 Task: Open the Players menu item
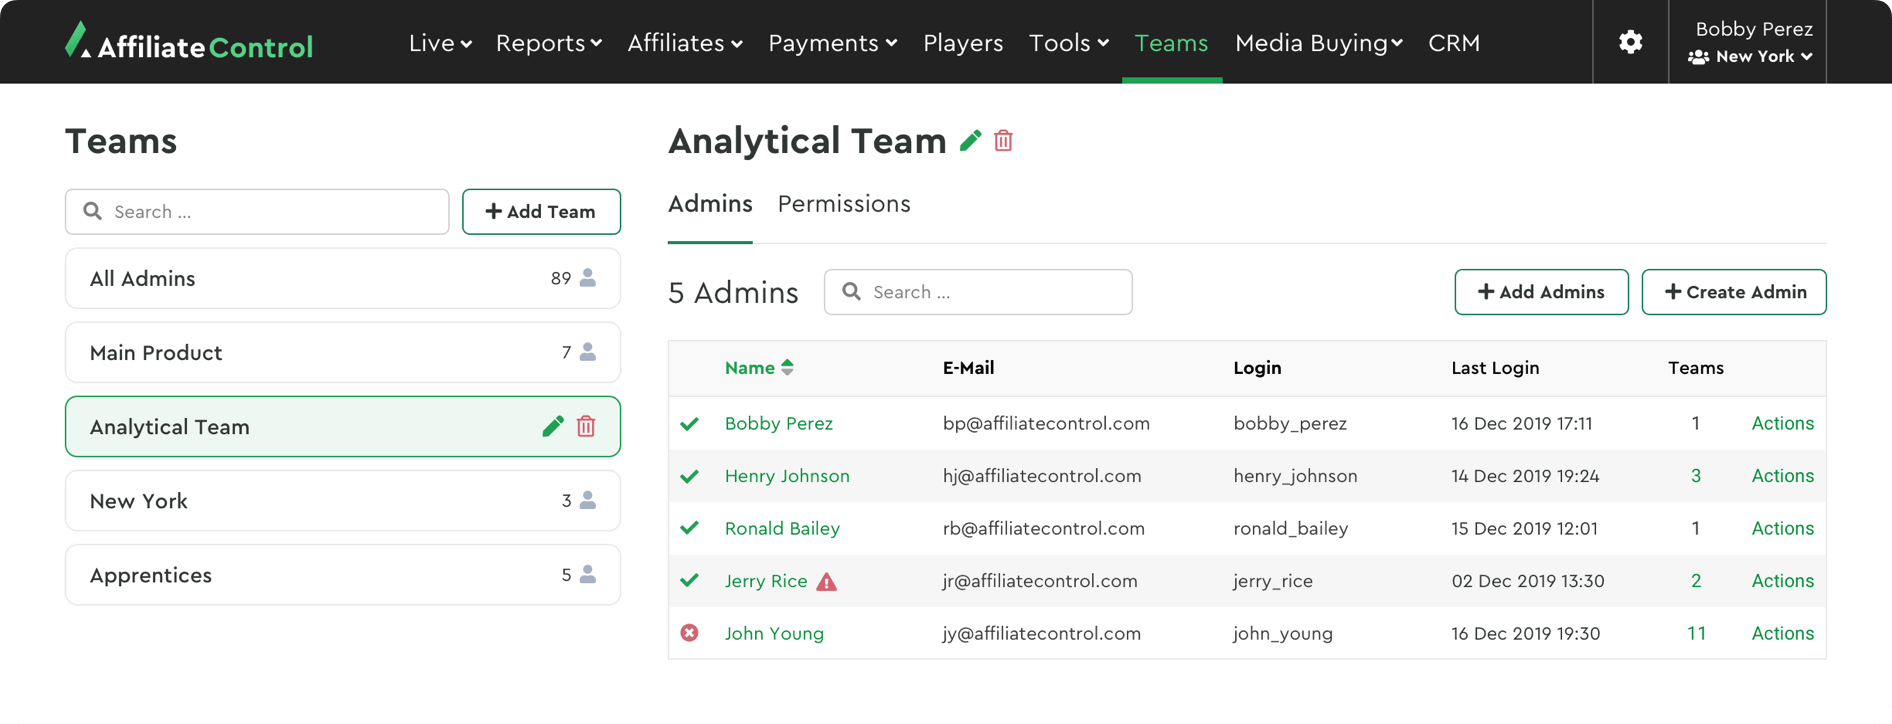pos(962,43)
